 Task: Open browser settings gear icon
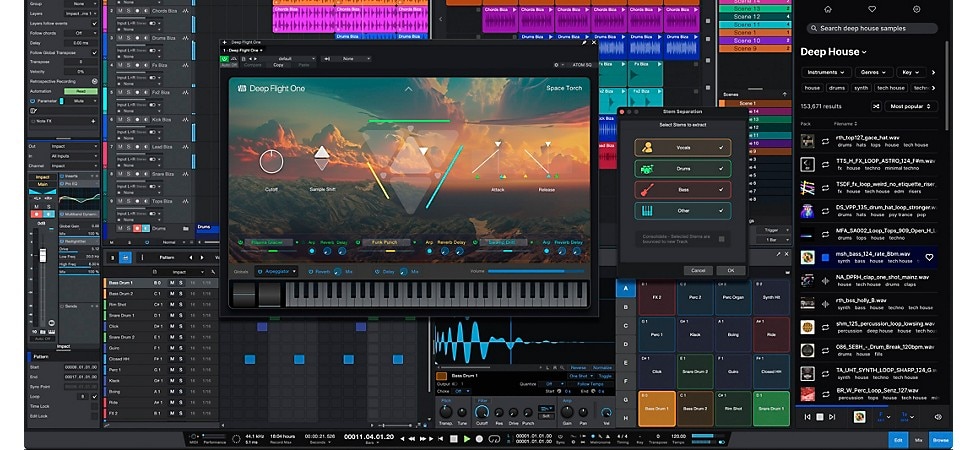(x=916, y=9)
